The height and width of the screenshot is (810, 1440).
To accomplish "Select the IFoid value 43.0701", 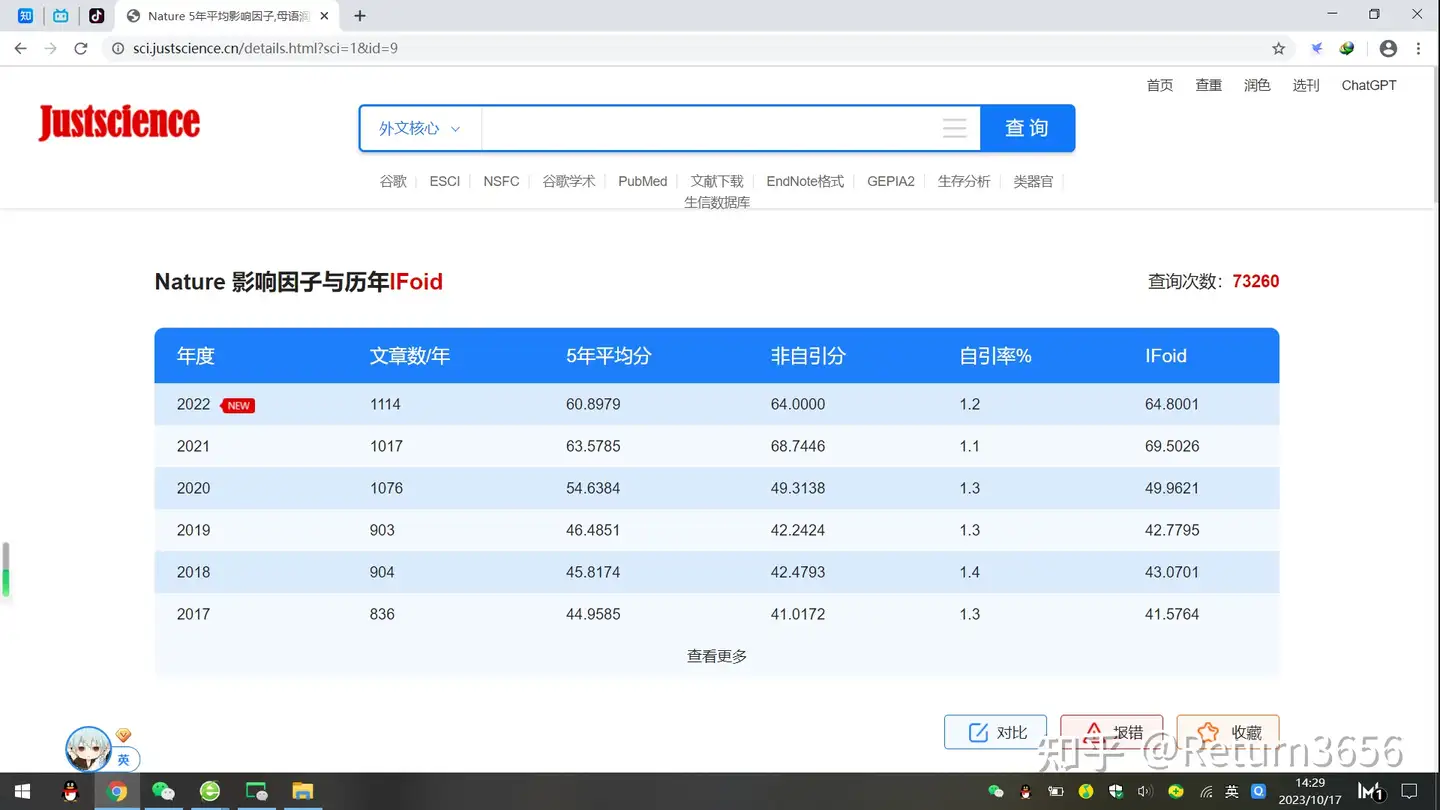I will 1172,572.
